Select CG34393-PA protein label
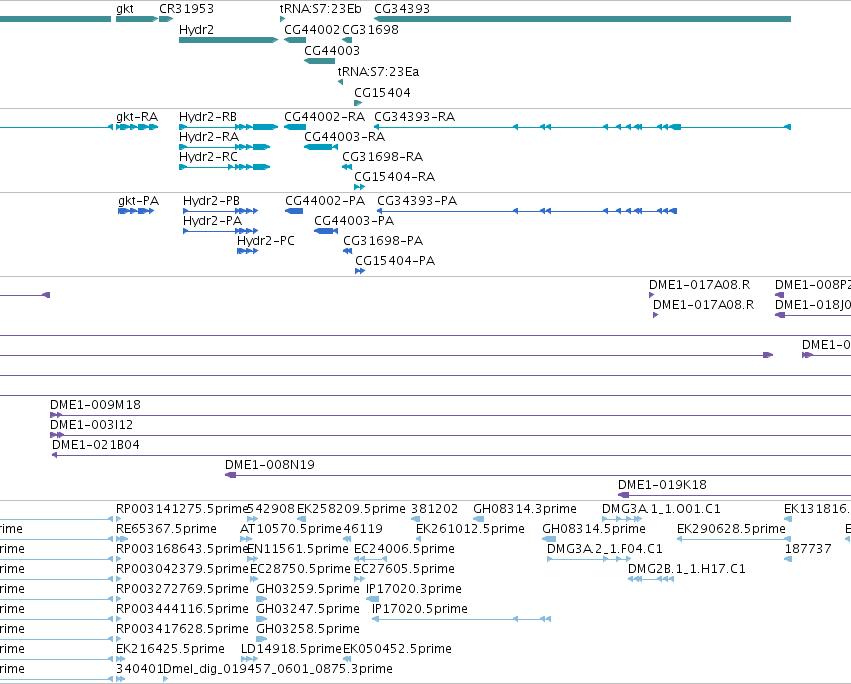 point(417,201)
